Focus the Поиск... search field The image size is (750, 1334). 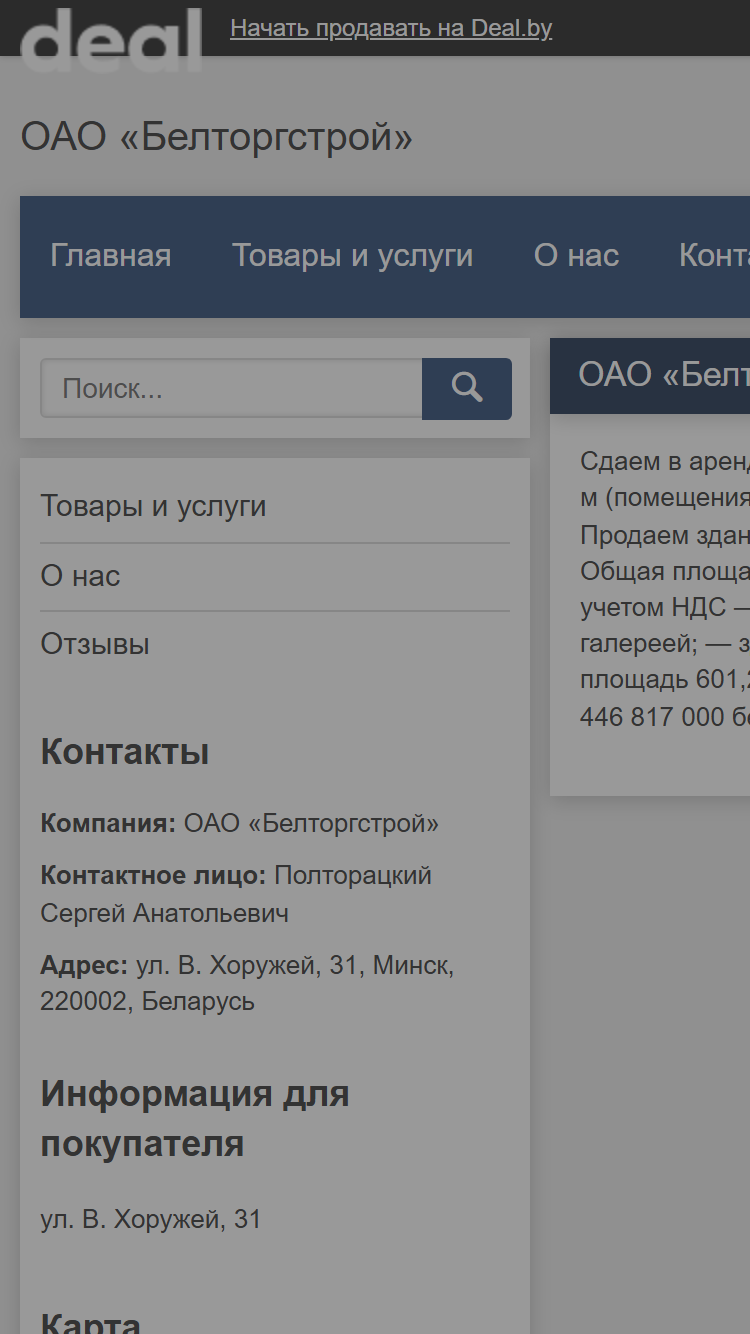[231, 388]
